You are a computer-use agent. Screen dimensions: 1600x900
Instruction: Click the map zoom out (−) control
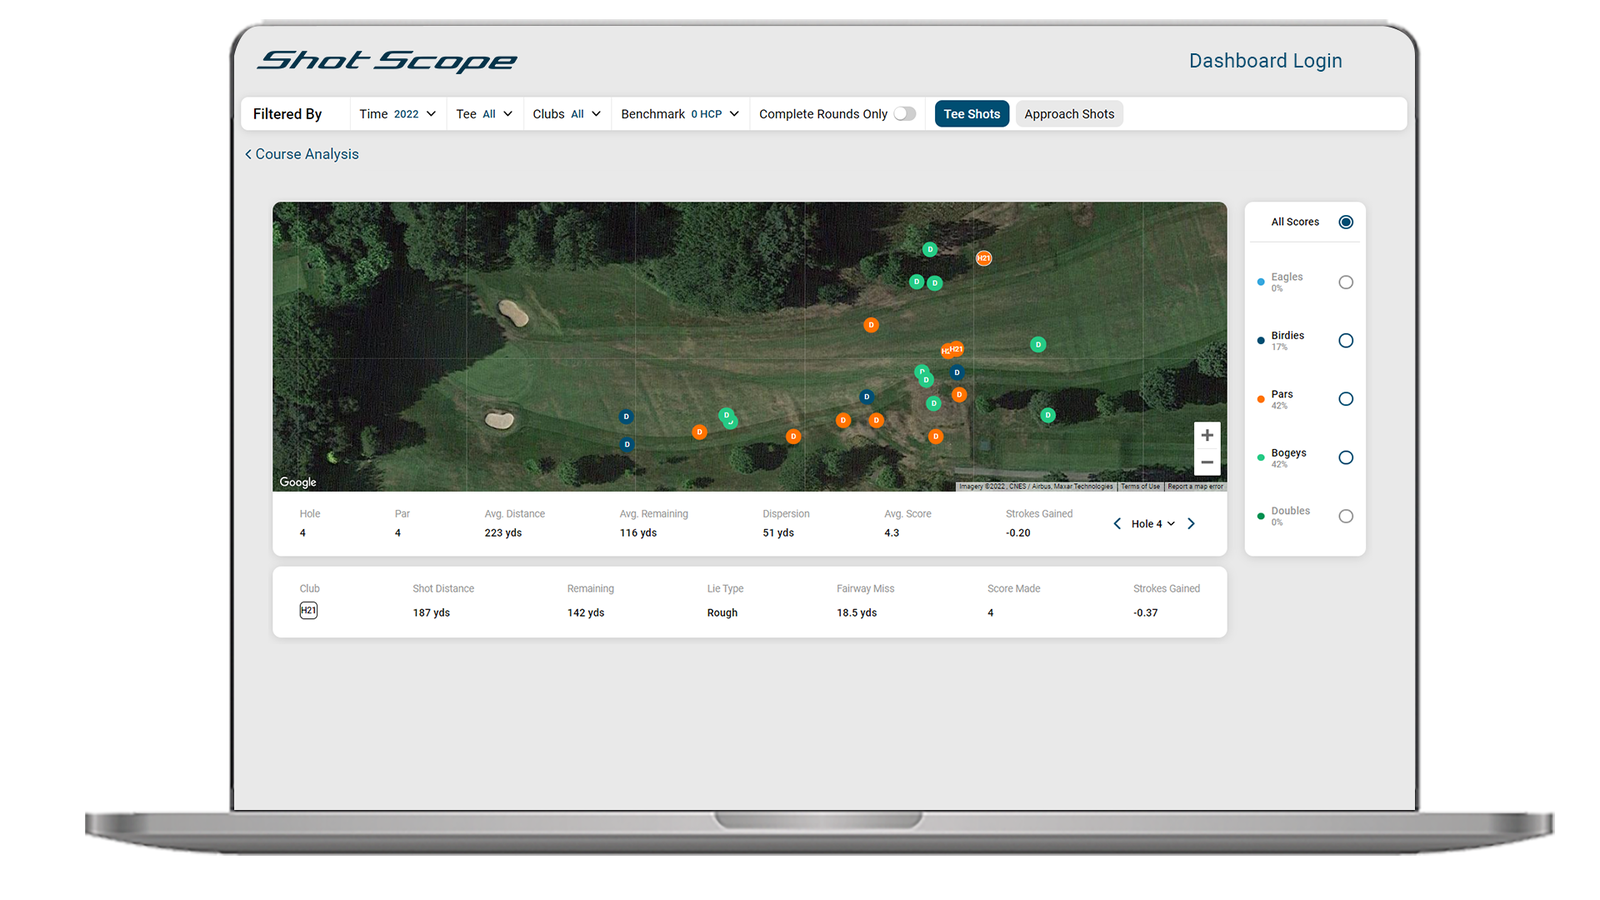pos(1207,461)
